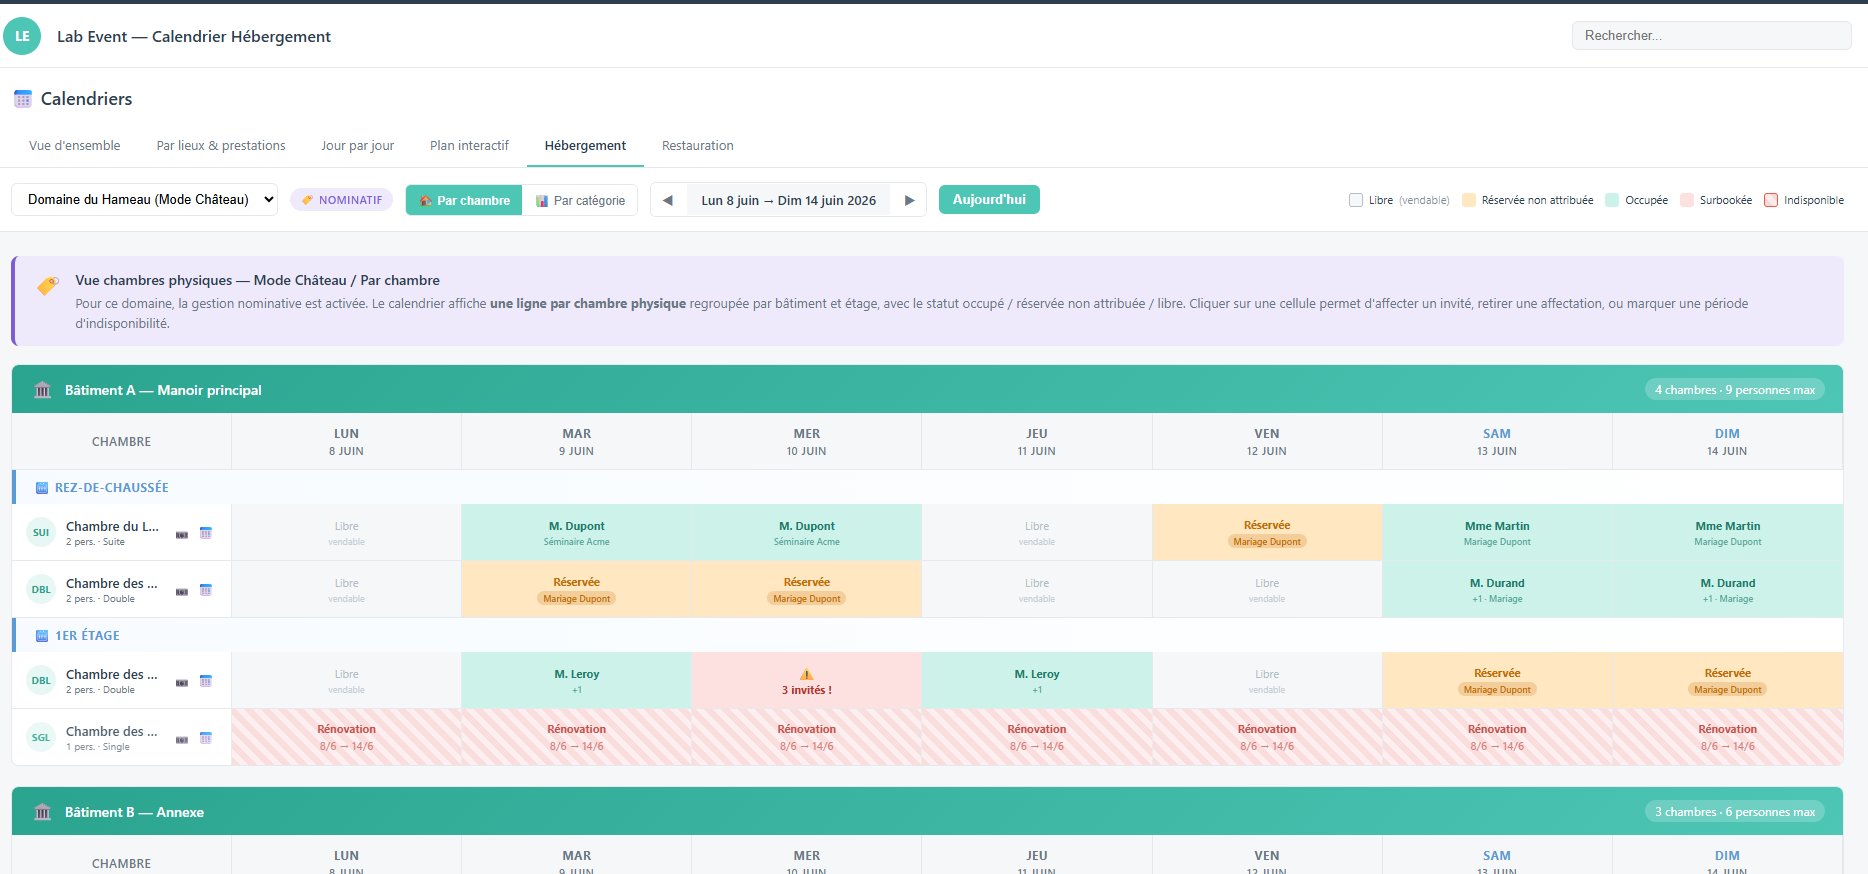Open the Restauration tab
The height and width of the screenshot is (874, 1868).
tap(697, 146)
